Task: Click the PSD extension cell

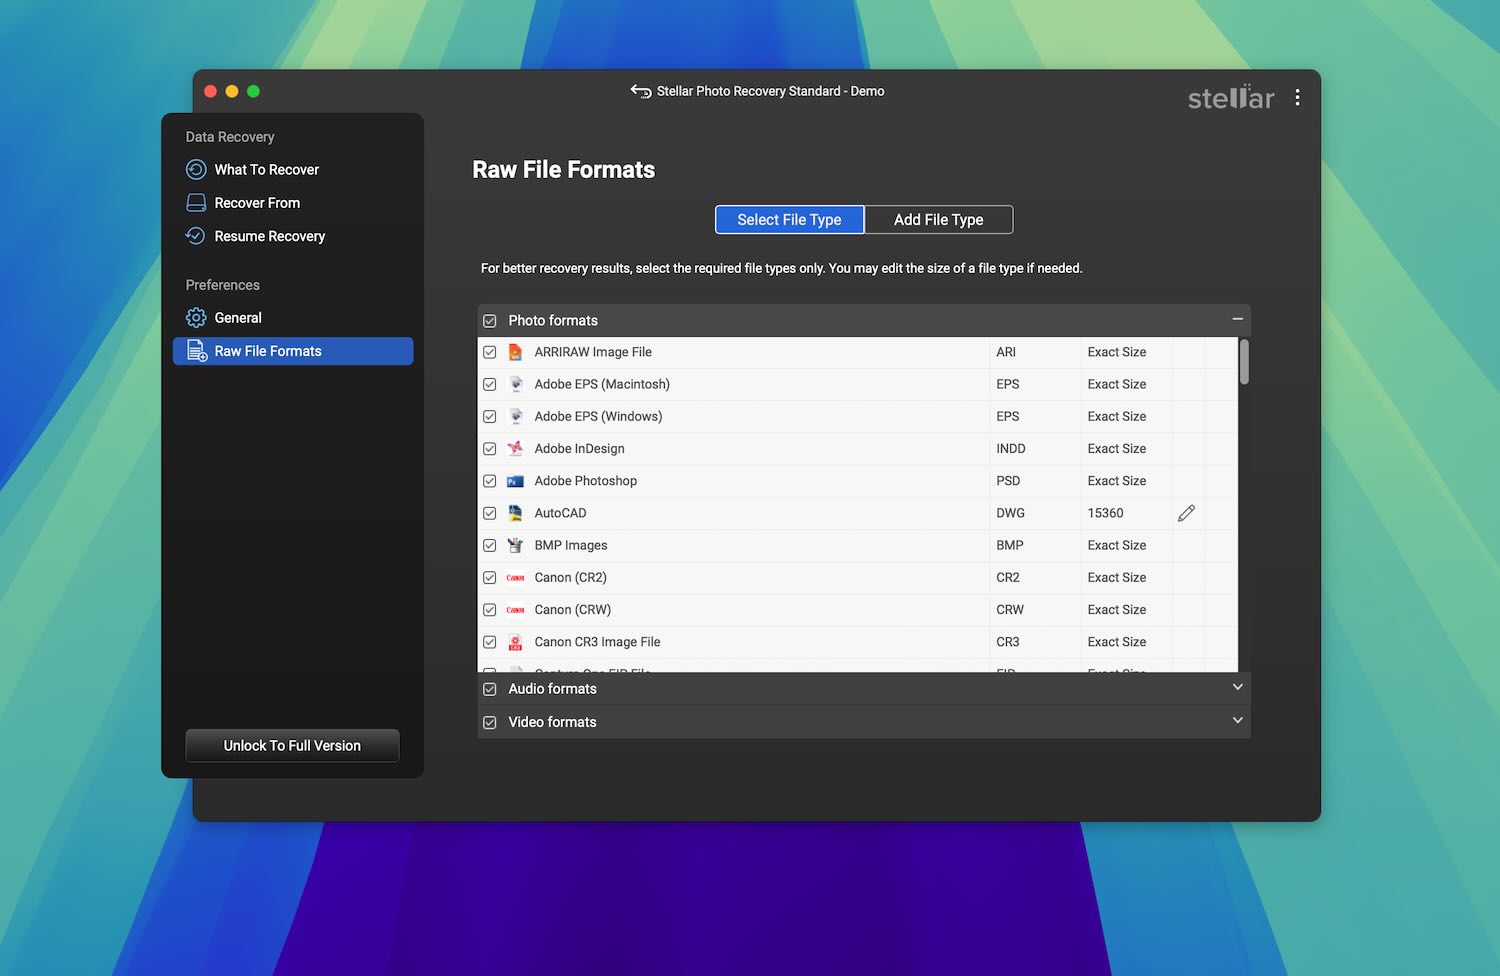Action: coord(1008,481)
